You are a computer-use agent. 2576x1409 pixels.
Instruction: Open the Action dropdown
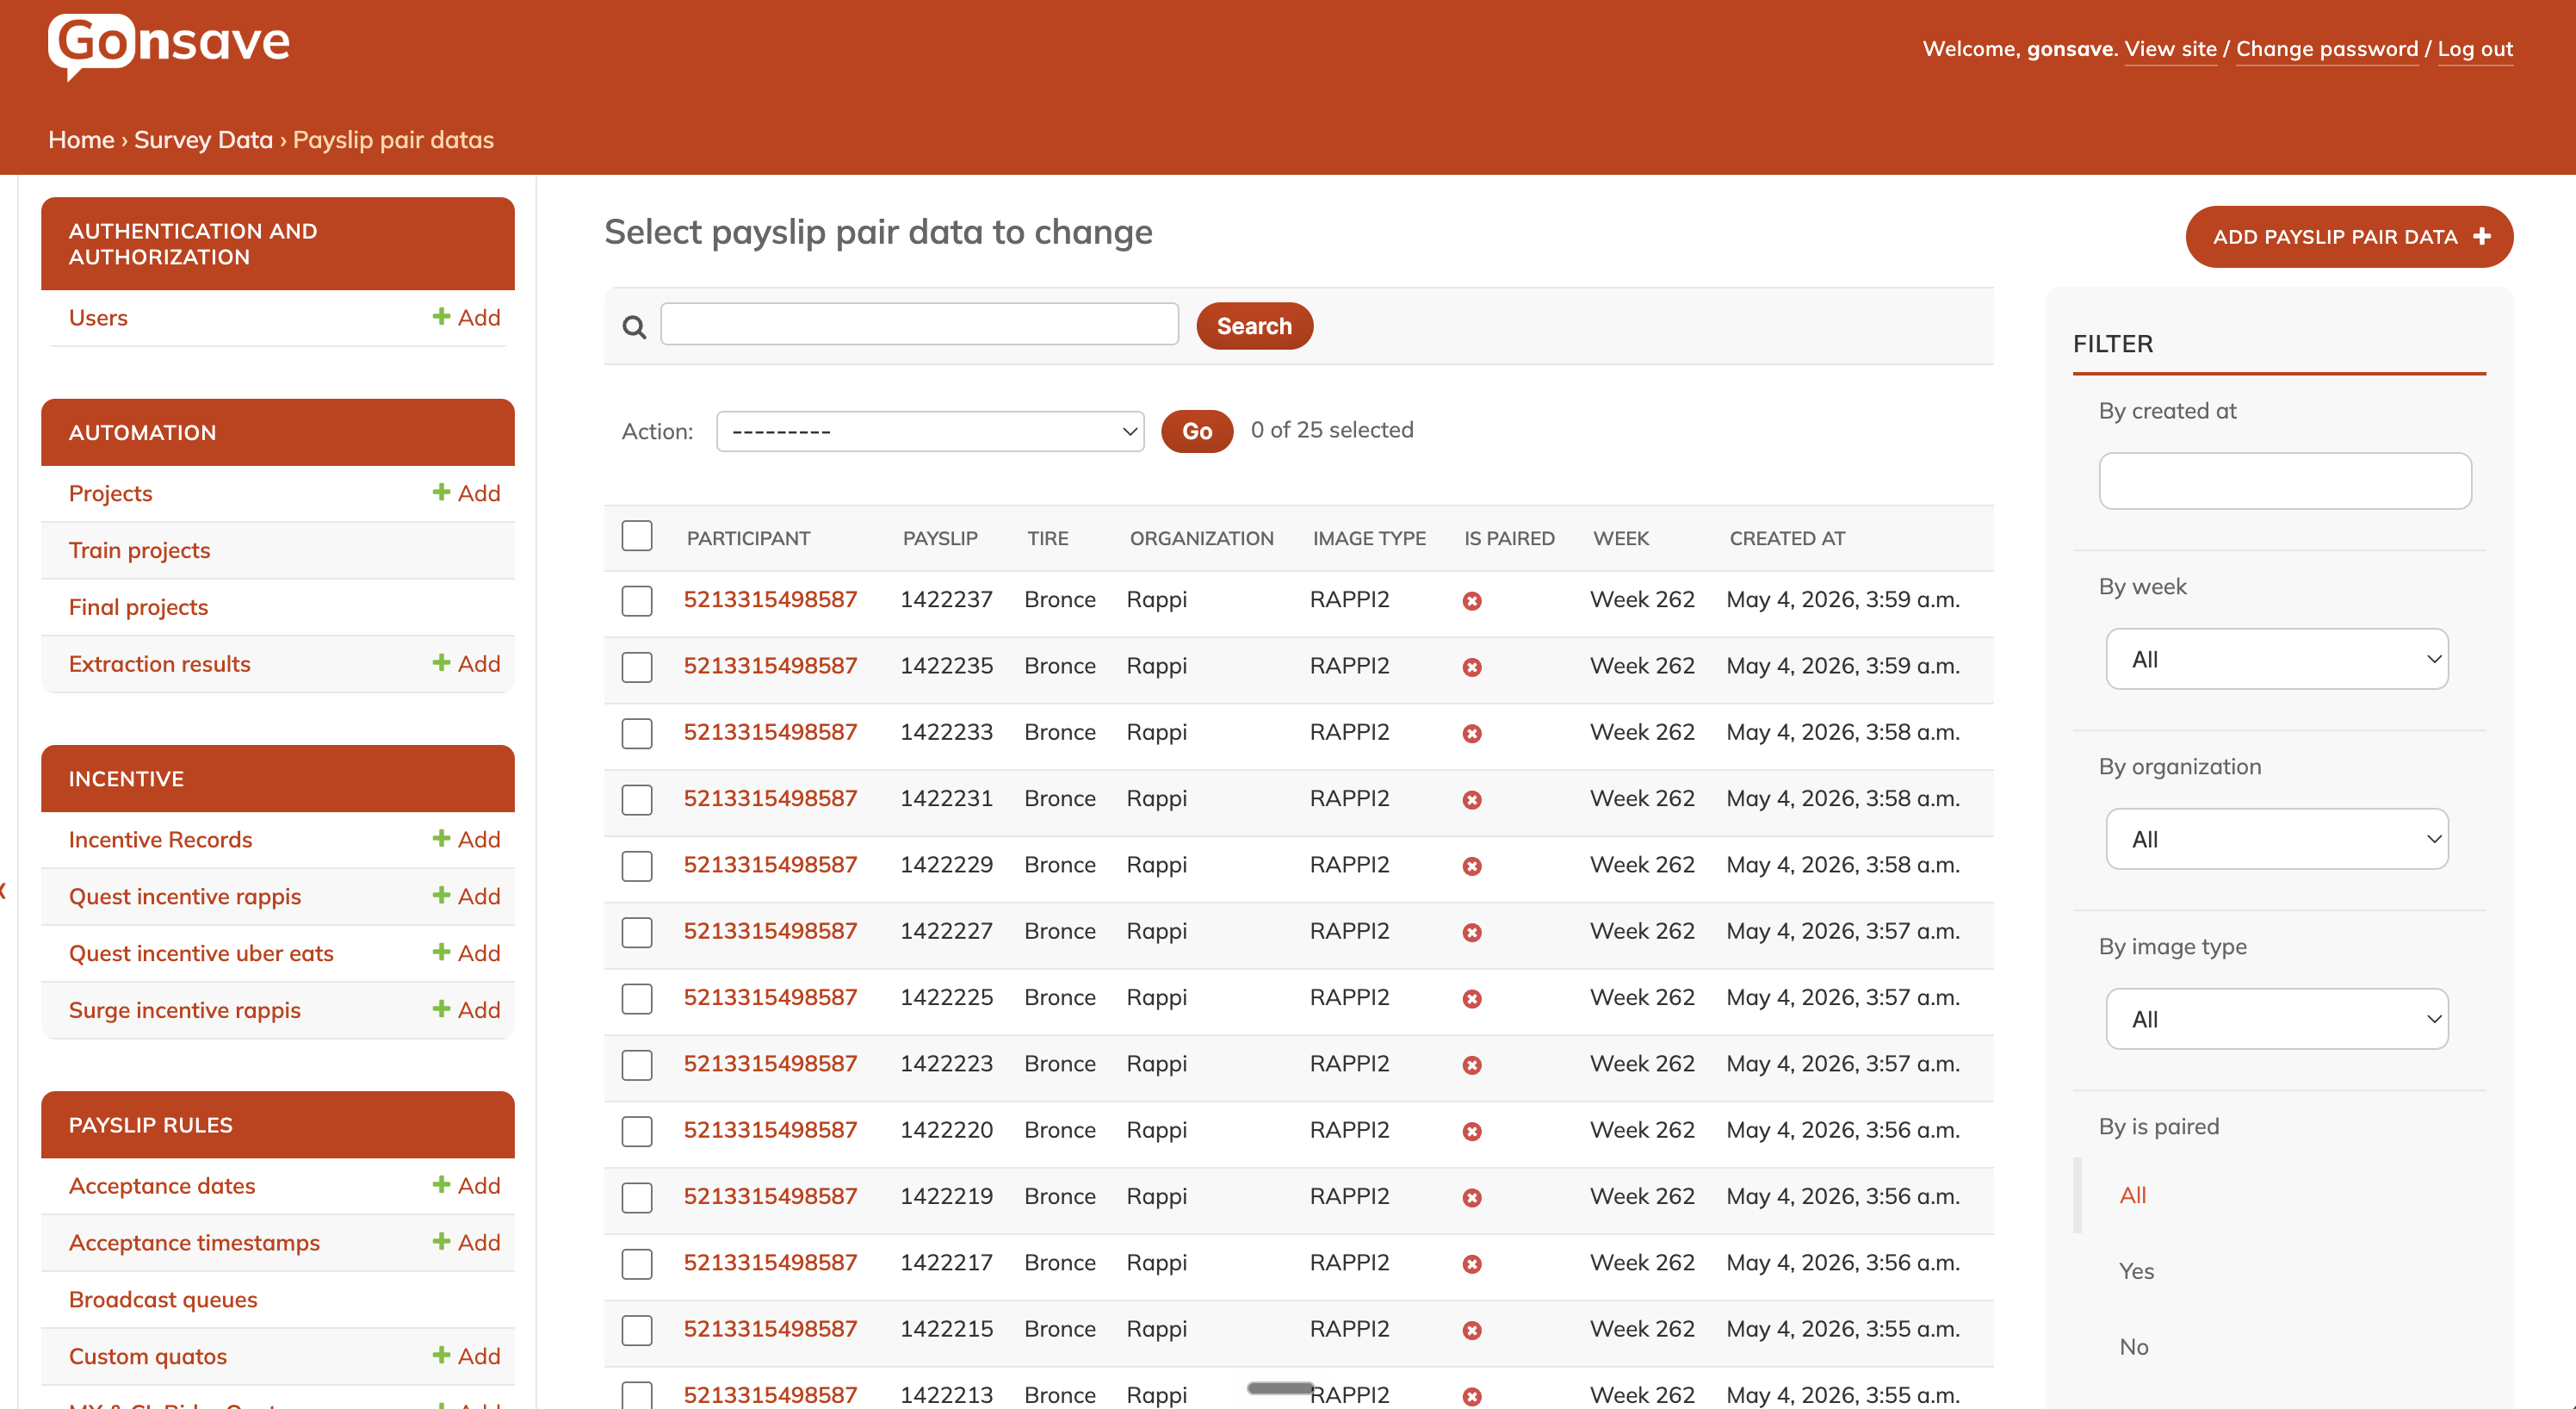pos(930,431)
